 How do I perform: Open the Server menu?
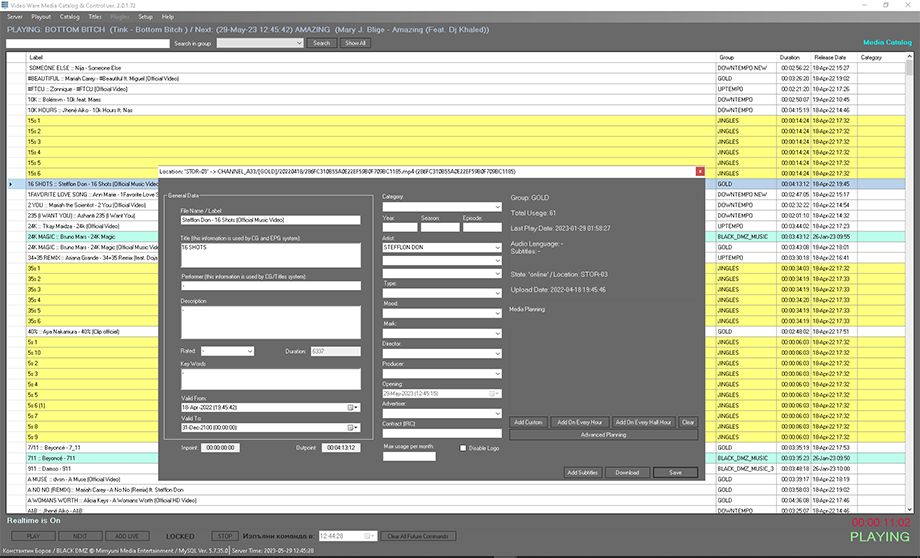(15, 17)
